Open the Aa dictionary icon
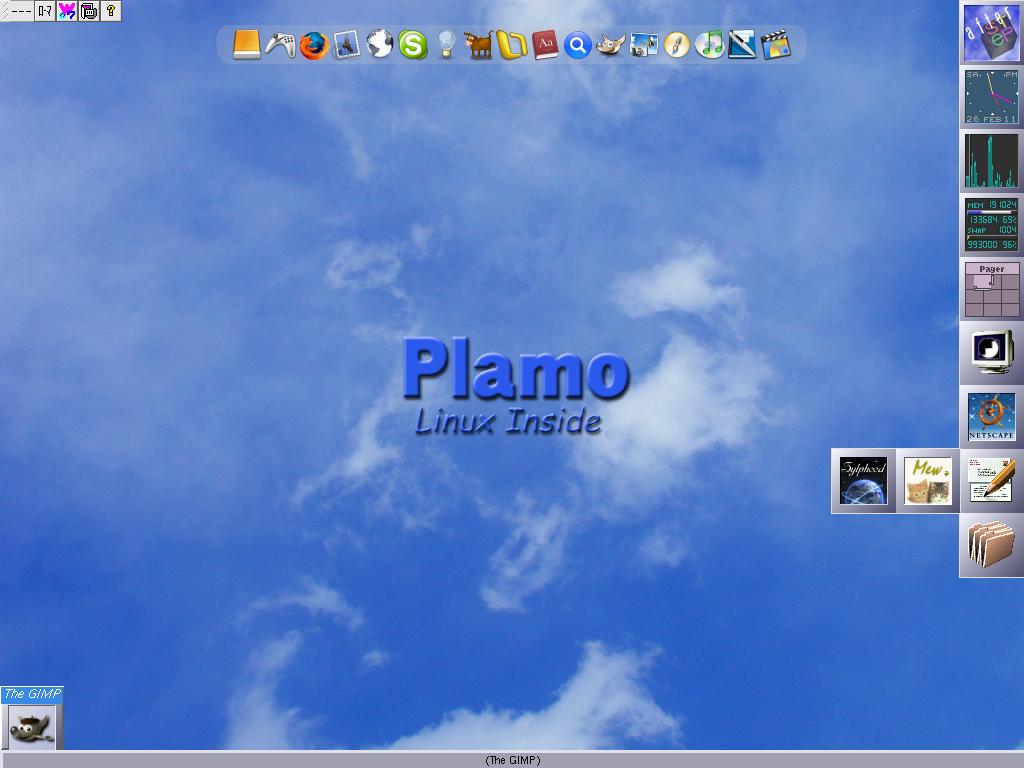Screen dimensions: 1024x768 coord(546,45)
